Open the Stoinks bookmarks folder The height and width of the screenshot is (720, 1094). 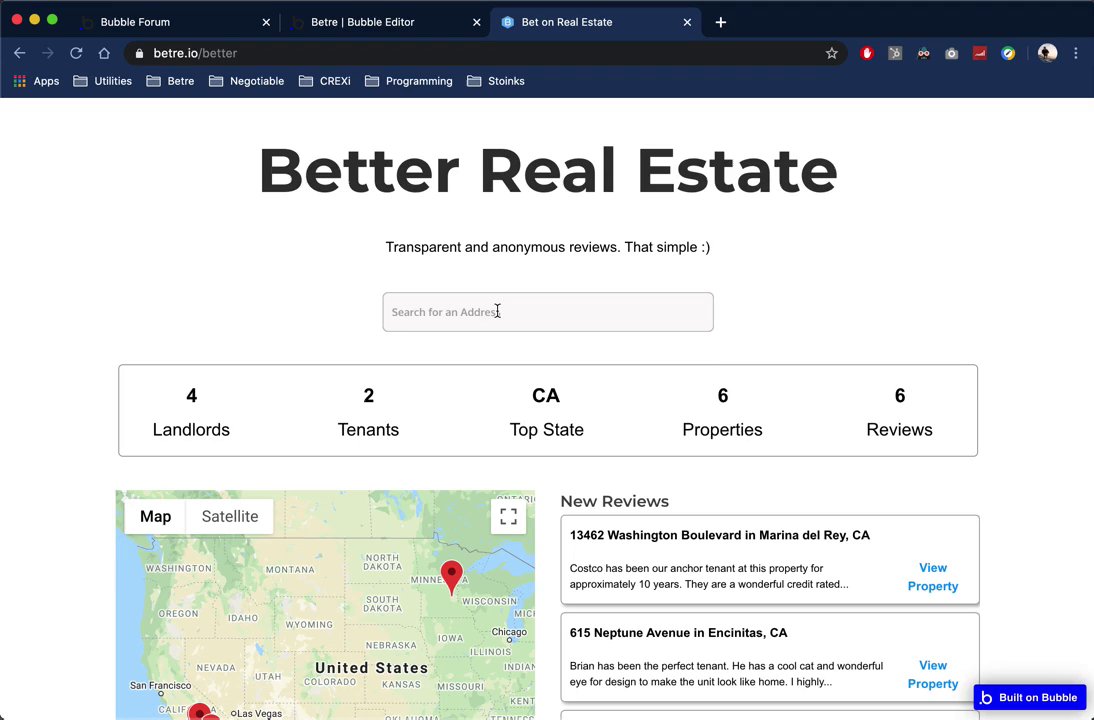click(495, 81)
